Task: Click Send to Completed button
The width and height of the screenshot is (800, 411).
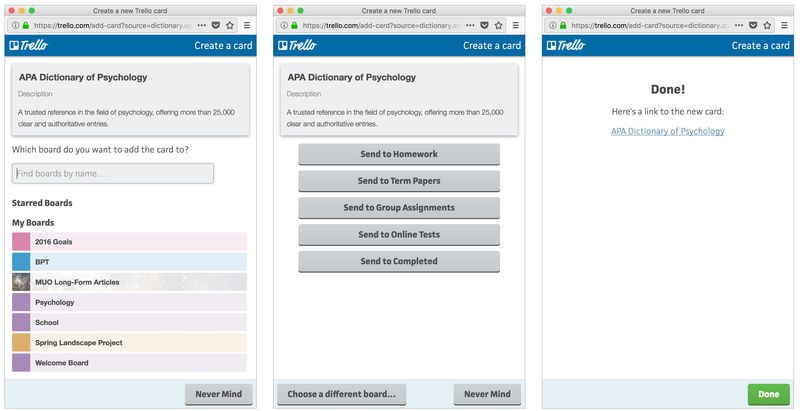Action: coord(399,261)
